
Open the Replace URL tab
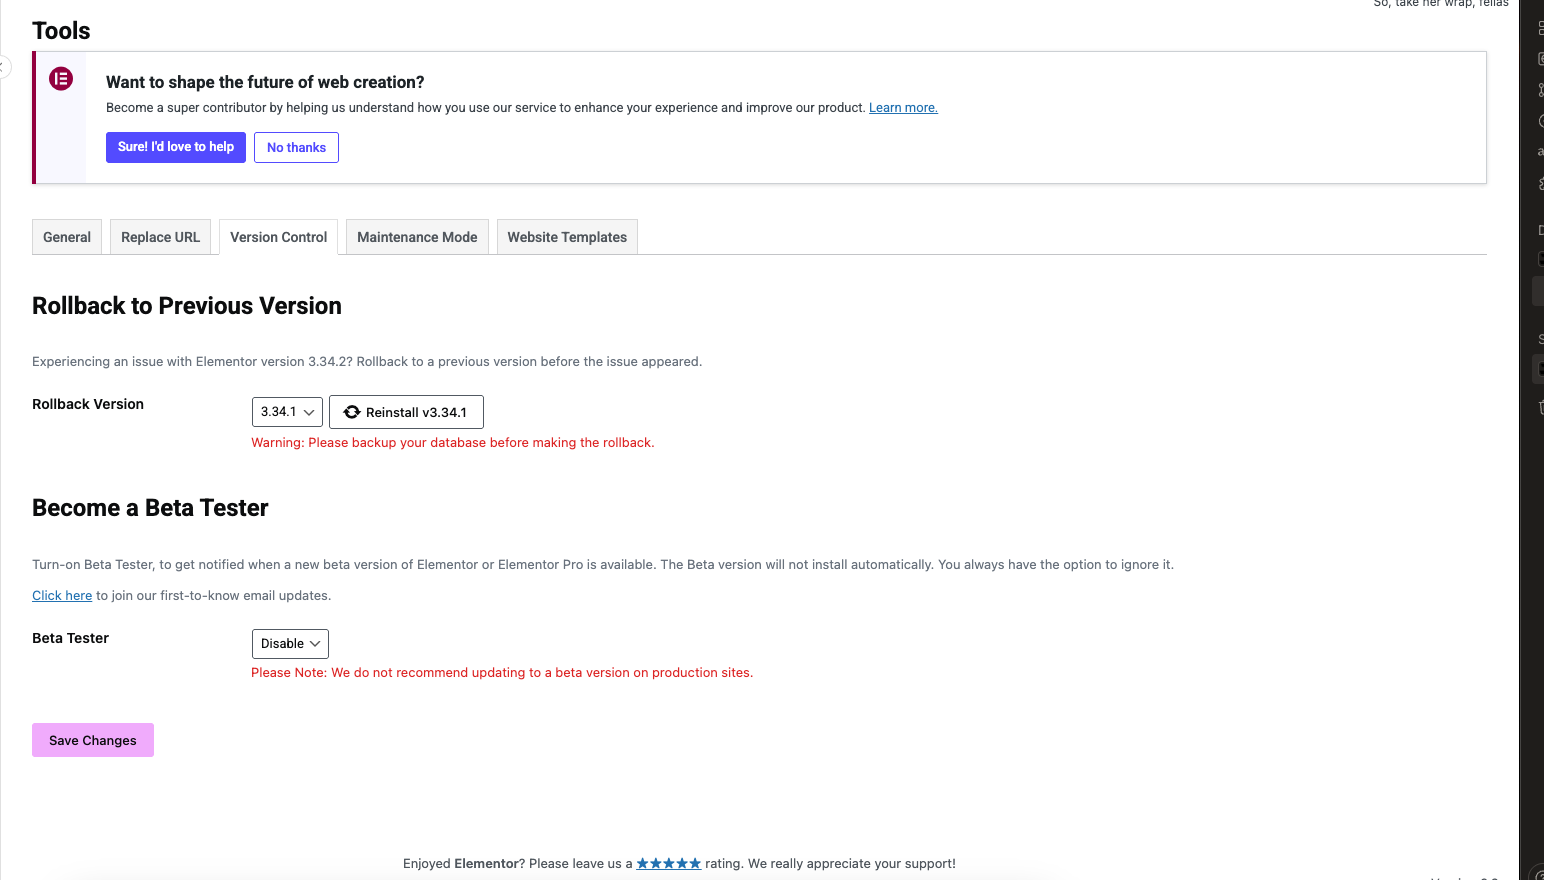coord(160,237)
